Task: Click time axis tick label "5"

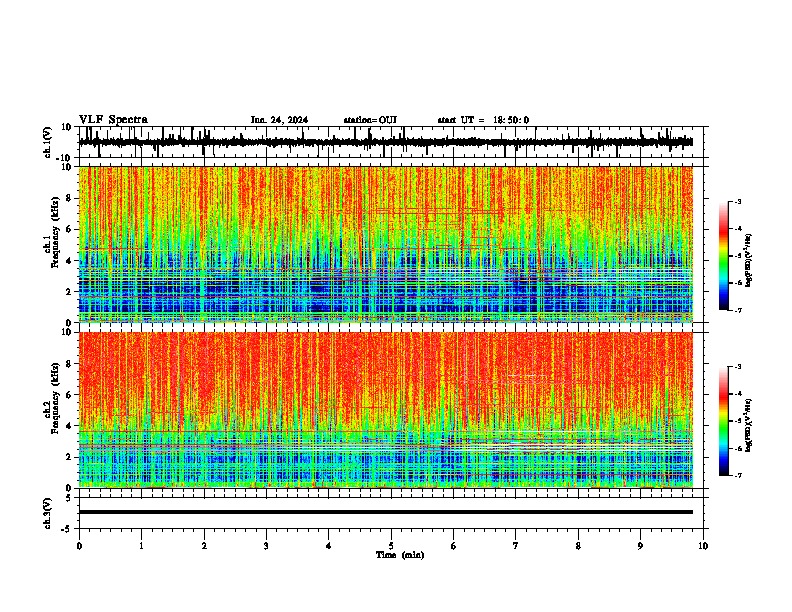Action: point(391,546)
